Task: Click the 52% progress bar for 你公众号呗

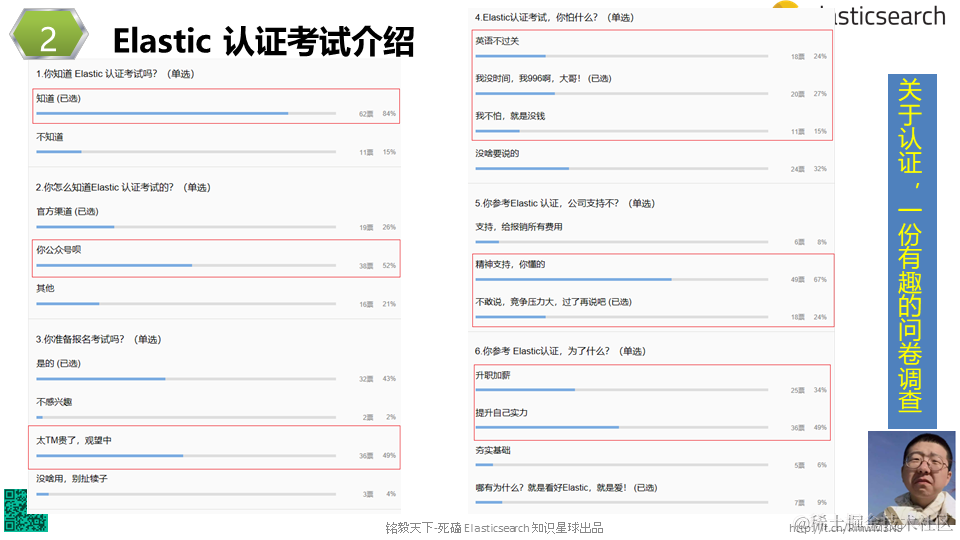Action: coord(186,265)
